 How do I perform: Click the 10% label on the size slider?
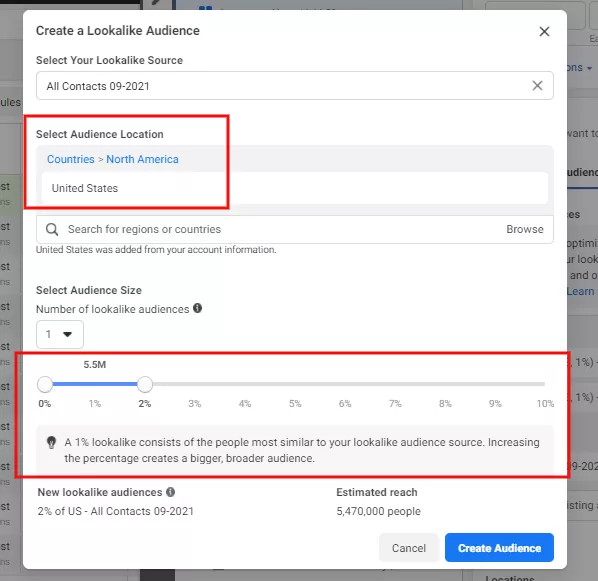click(x=545, y=404)
